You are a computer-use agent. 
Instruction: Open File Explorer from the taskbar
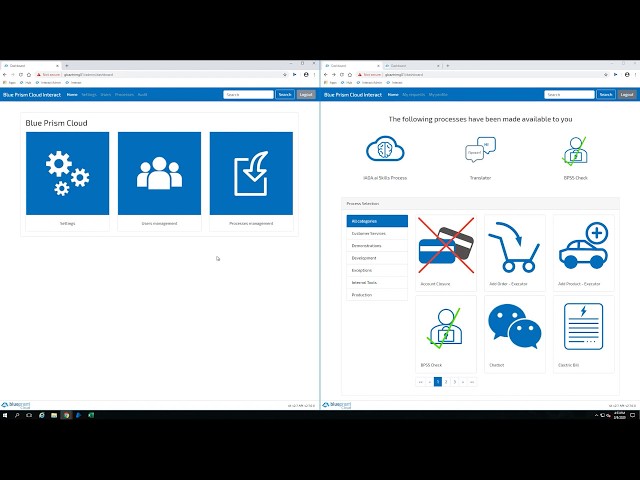coord(54,415)
